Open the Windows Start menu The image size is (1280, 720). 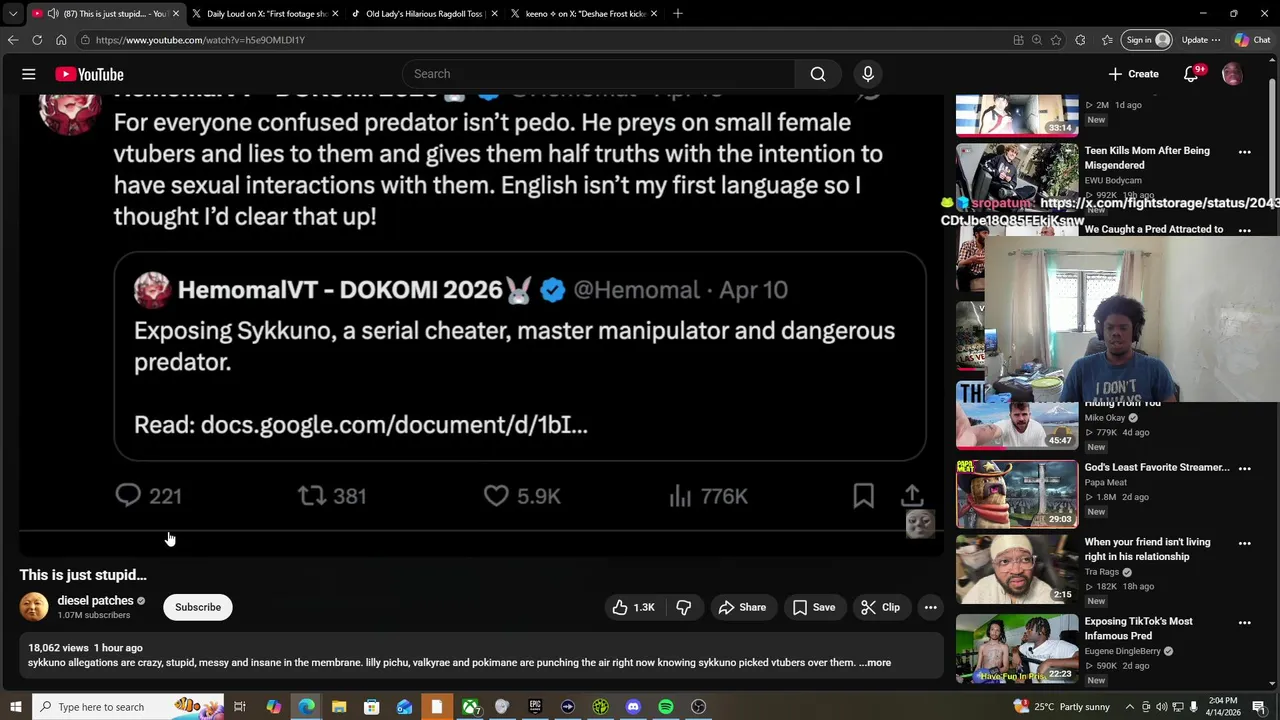point(16,707)
